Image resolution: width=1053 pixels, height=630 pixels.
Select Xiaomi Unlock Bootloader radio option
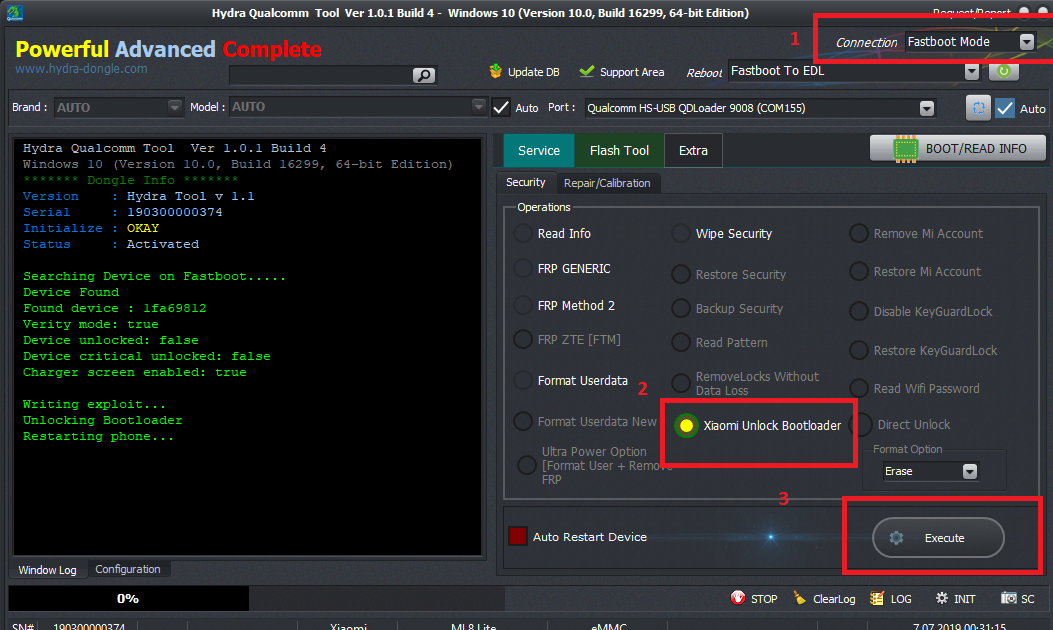point(686,425)
